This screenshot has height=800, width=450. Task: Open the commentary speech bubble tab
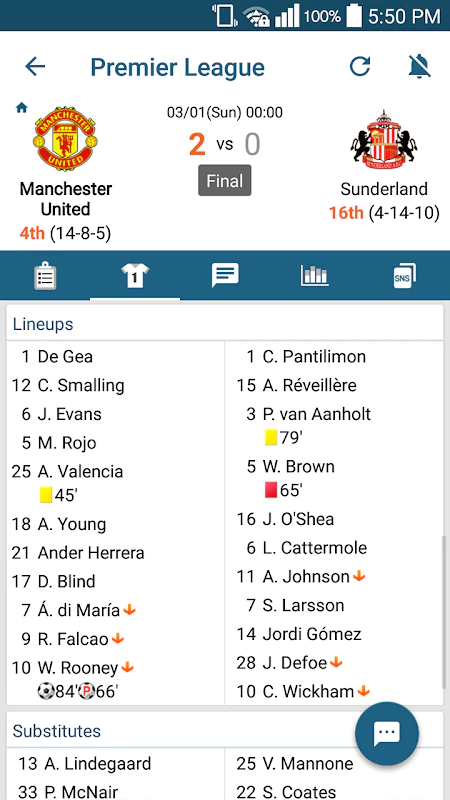pos(225,276)
